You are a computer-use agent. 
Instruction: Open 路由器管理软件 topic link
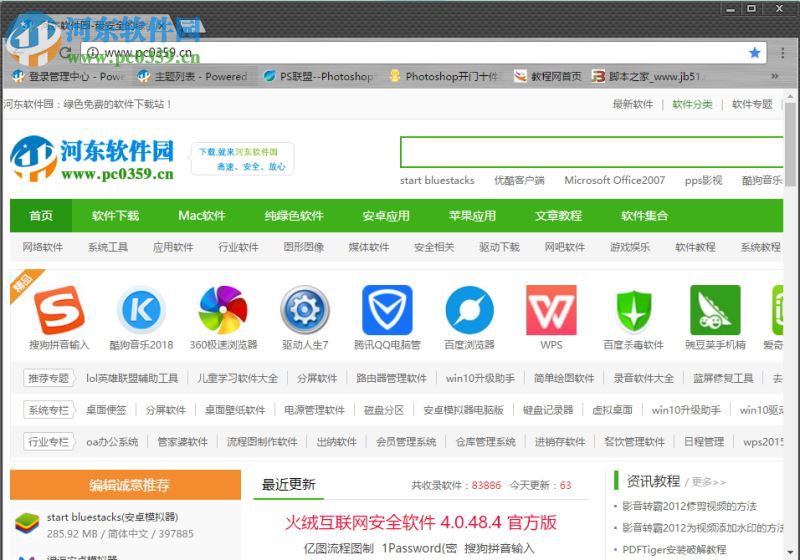pos(391,378)
